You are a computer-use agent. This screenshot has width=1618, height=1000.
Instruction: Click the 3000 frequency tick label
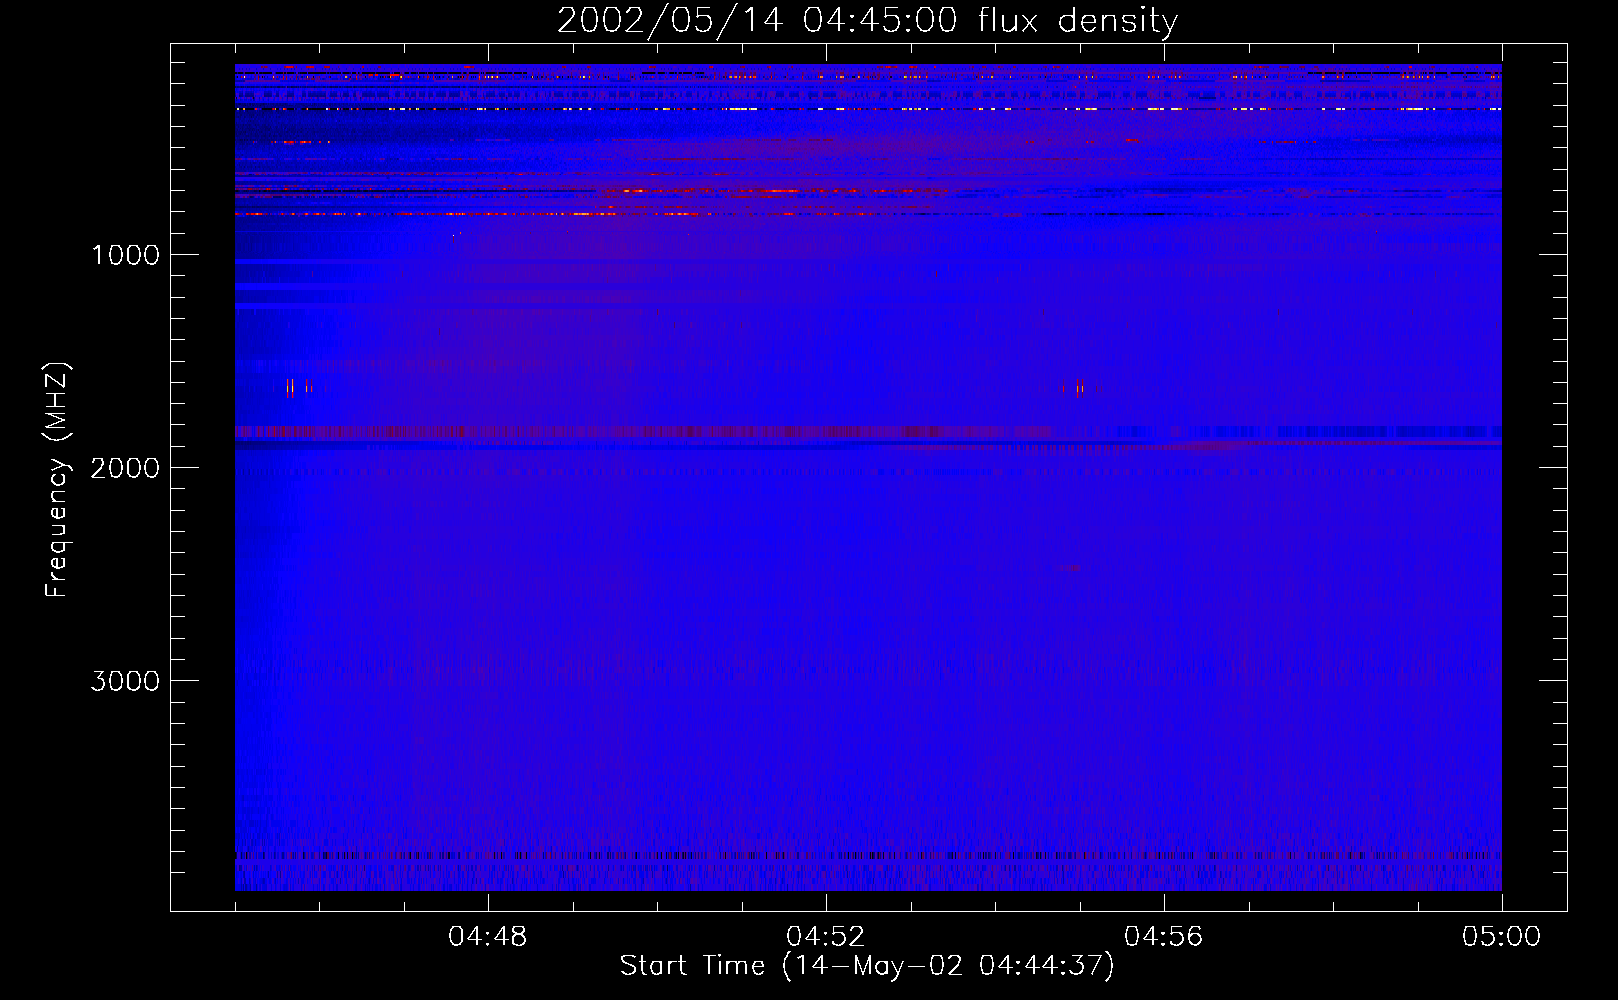click(x=125, y=681)
